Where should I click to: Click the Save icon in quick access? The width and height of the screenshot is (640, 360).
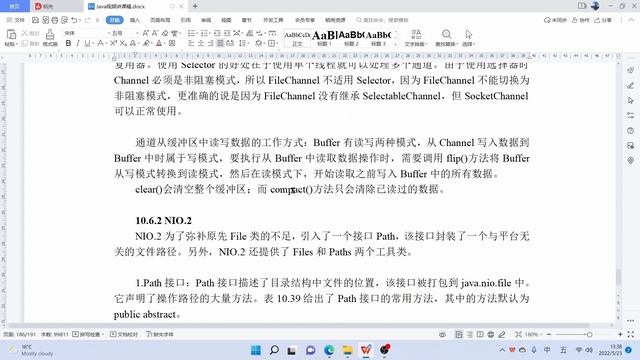(x=36, y=20)
